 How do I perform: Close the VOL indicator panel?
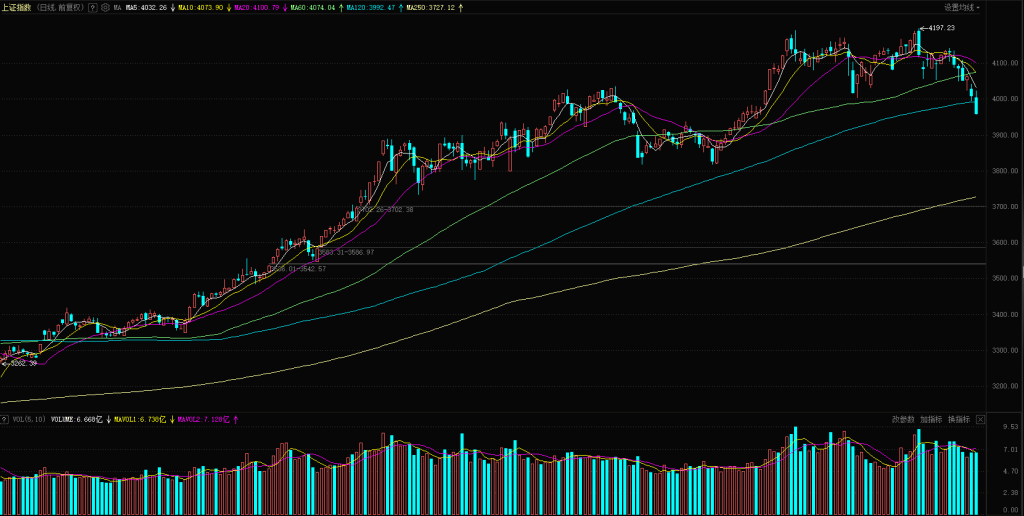[x=980, y=420]
